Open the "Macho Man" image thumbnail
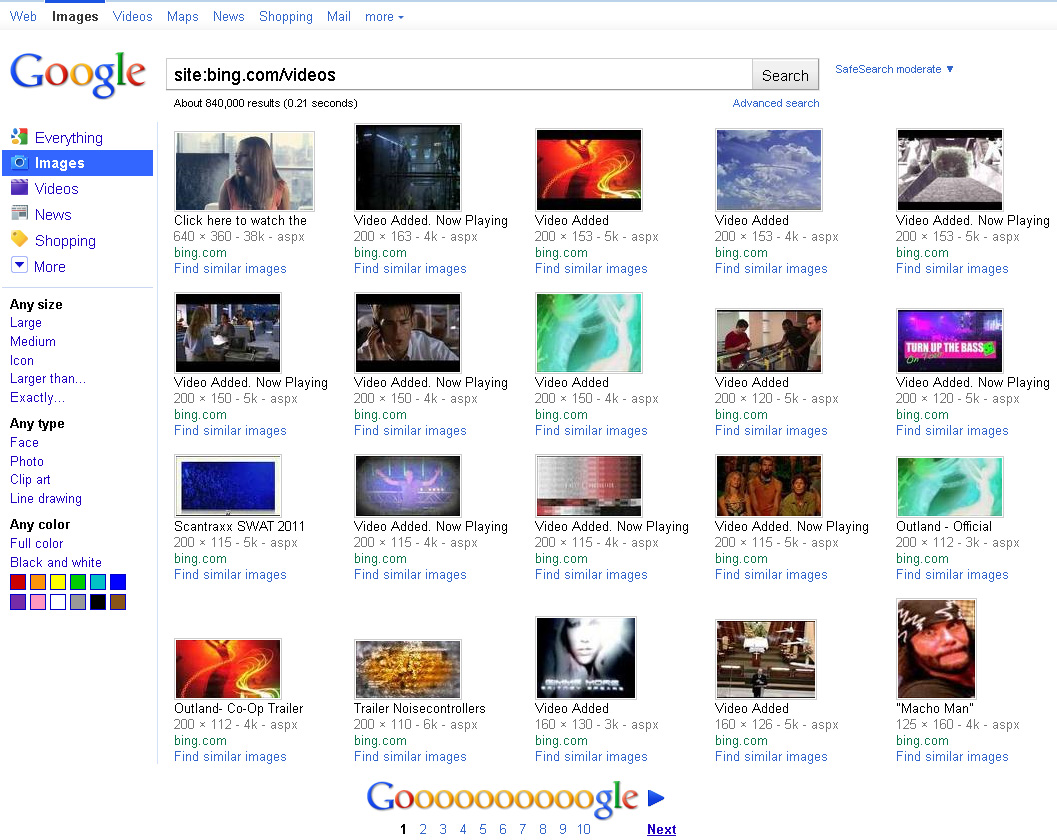Image resolution: width=1057 pixels, height=840 pixels. click(x=936, y=649)
